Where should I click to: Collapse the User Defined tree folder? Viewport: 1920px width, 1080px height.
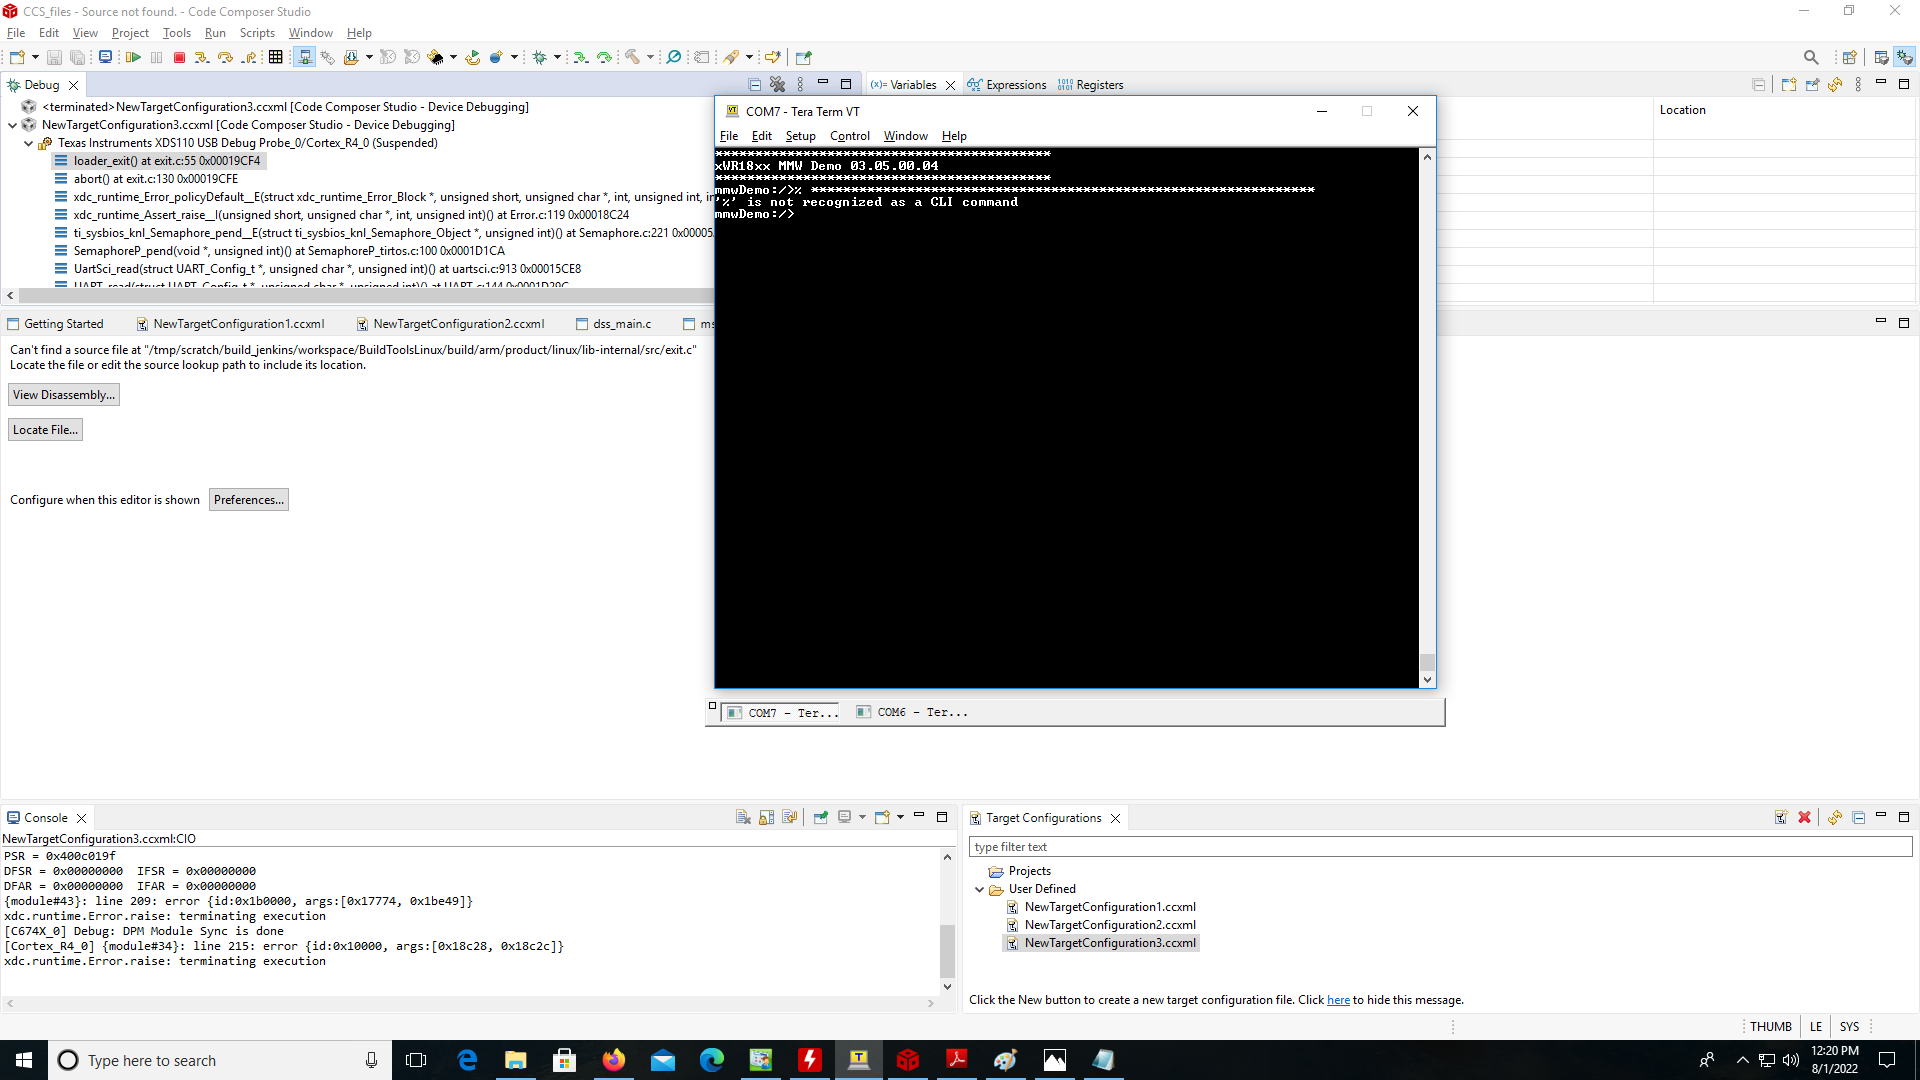point(979,889)
